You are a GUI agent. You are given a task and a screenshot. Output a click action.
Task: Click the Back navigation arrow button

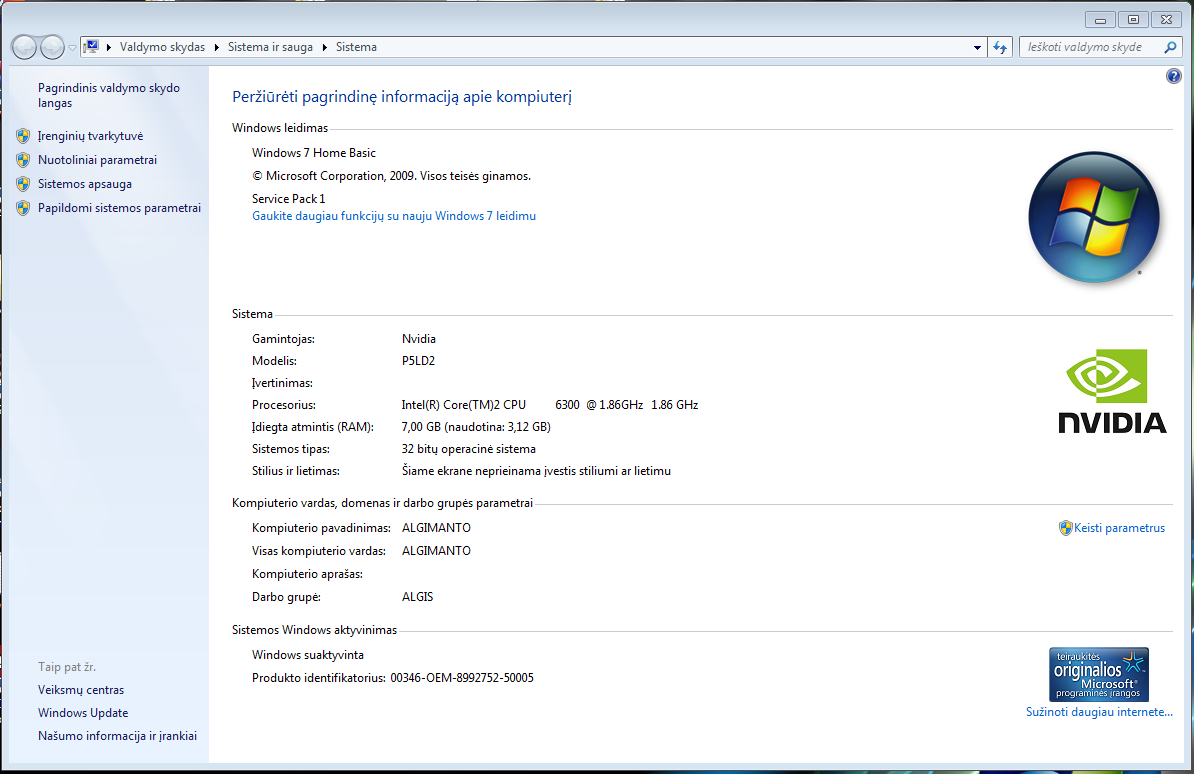pyautogui.click(x=24, y=47)
